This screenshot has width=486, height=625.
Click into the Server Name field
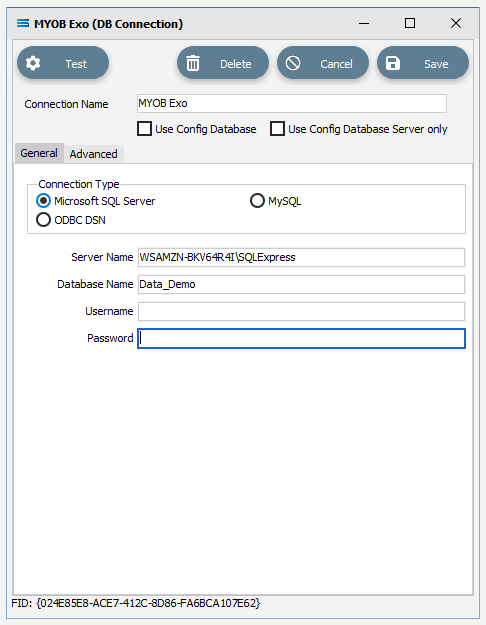click(x=301, y=257)
